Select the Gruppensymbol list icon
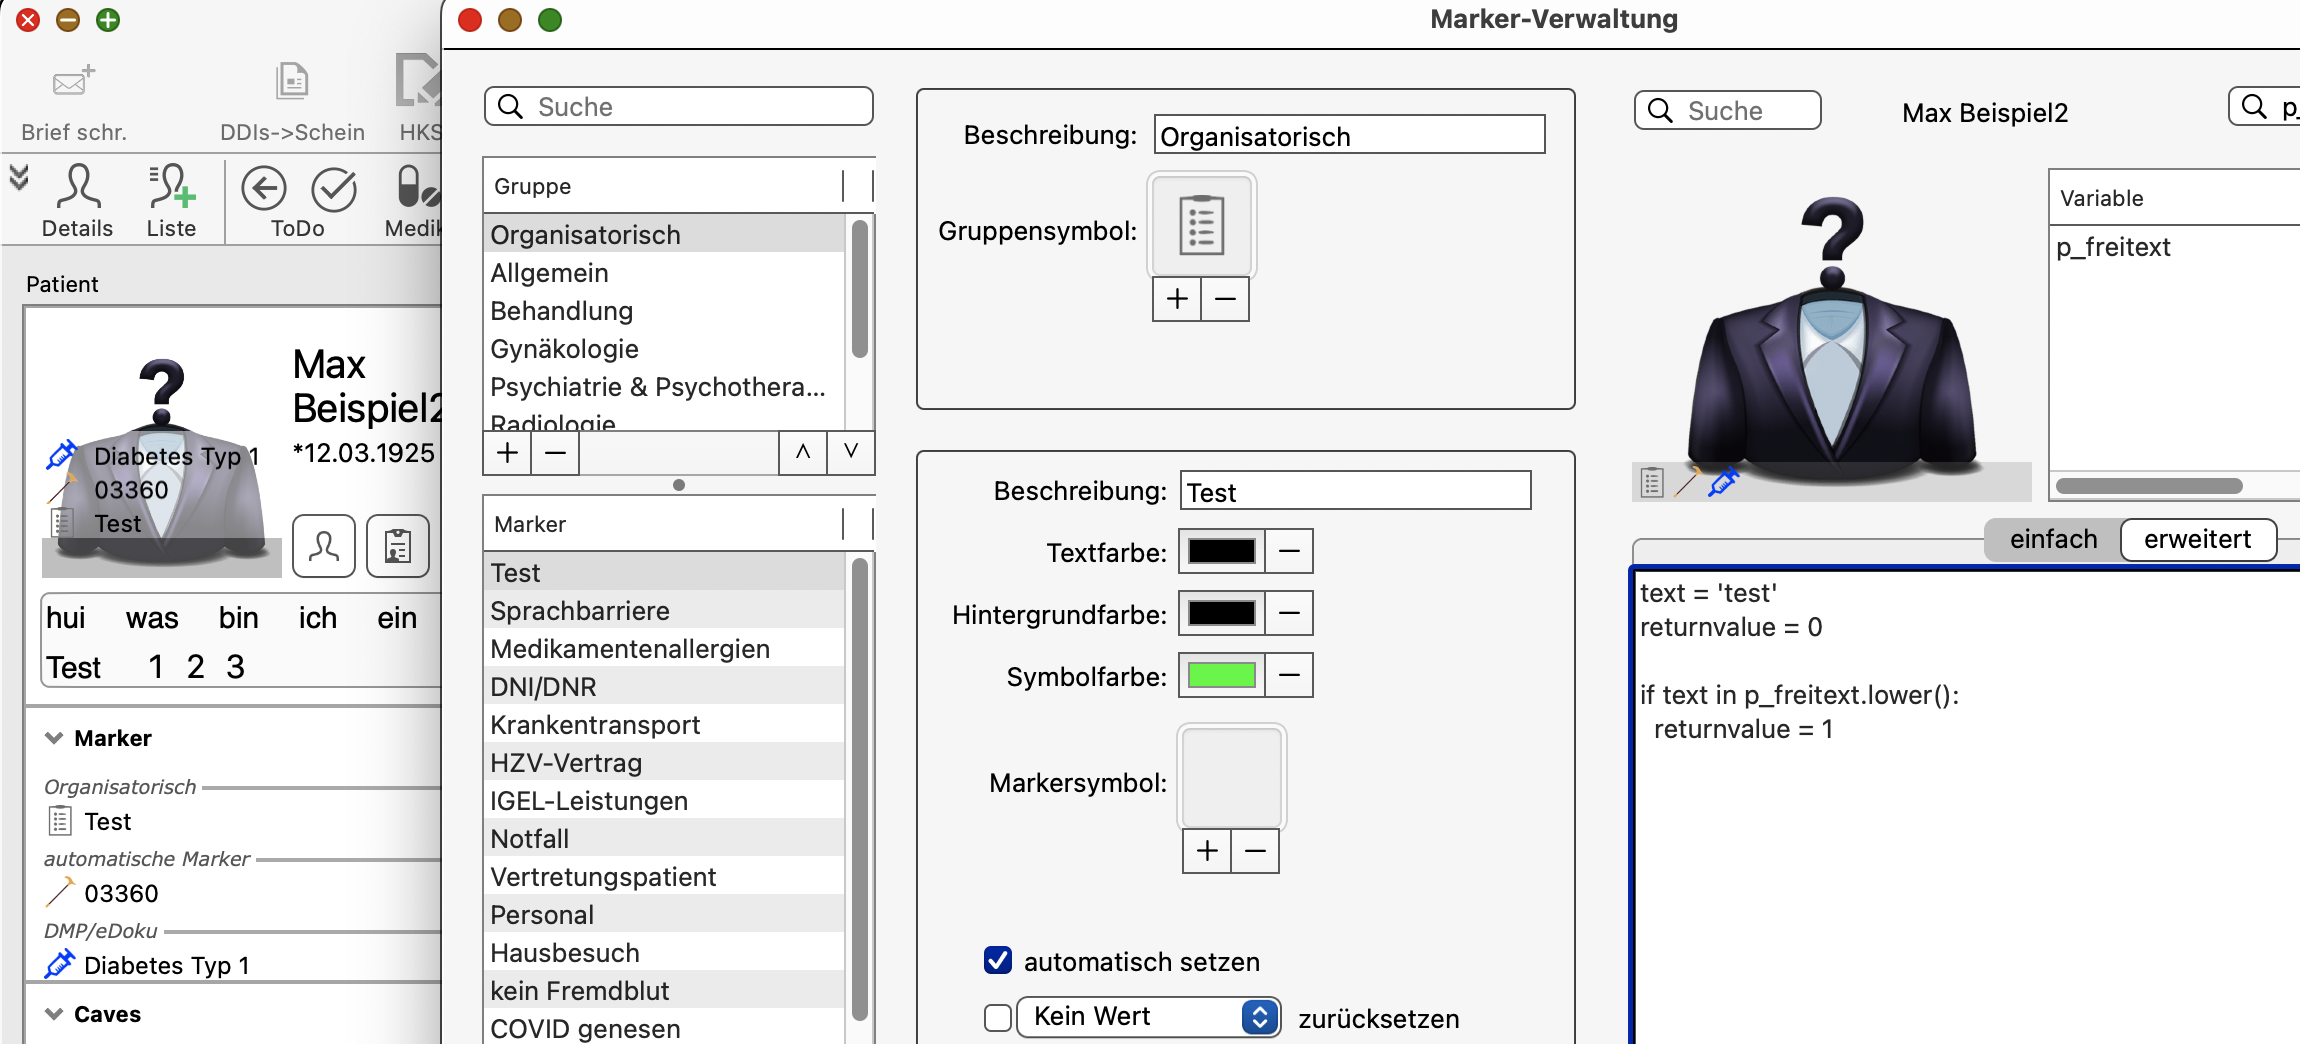Viewport: 2300px width, 1044px height. (x=1201, y=225)
